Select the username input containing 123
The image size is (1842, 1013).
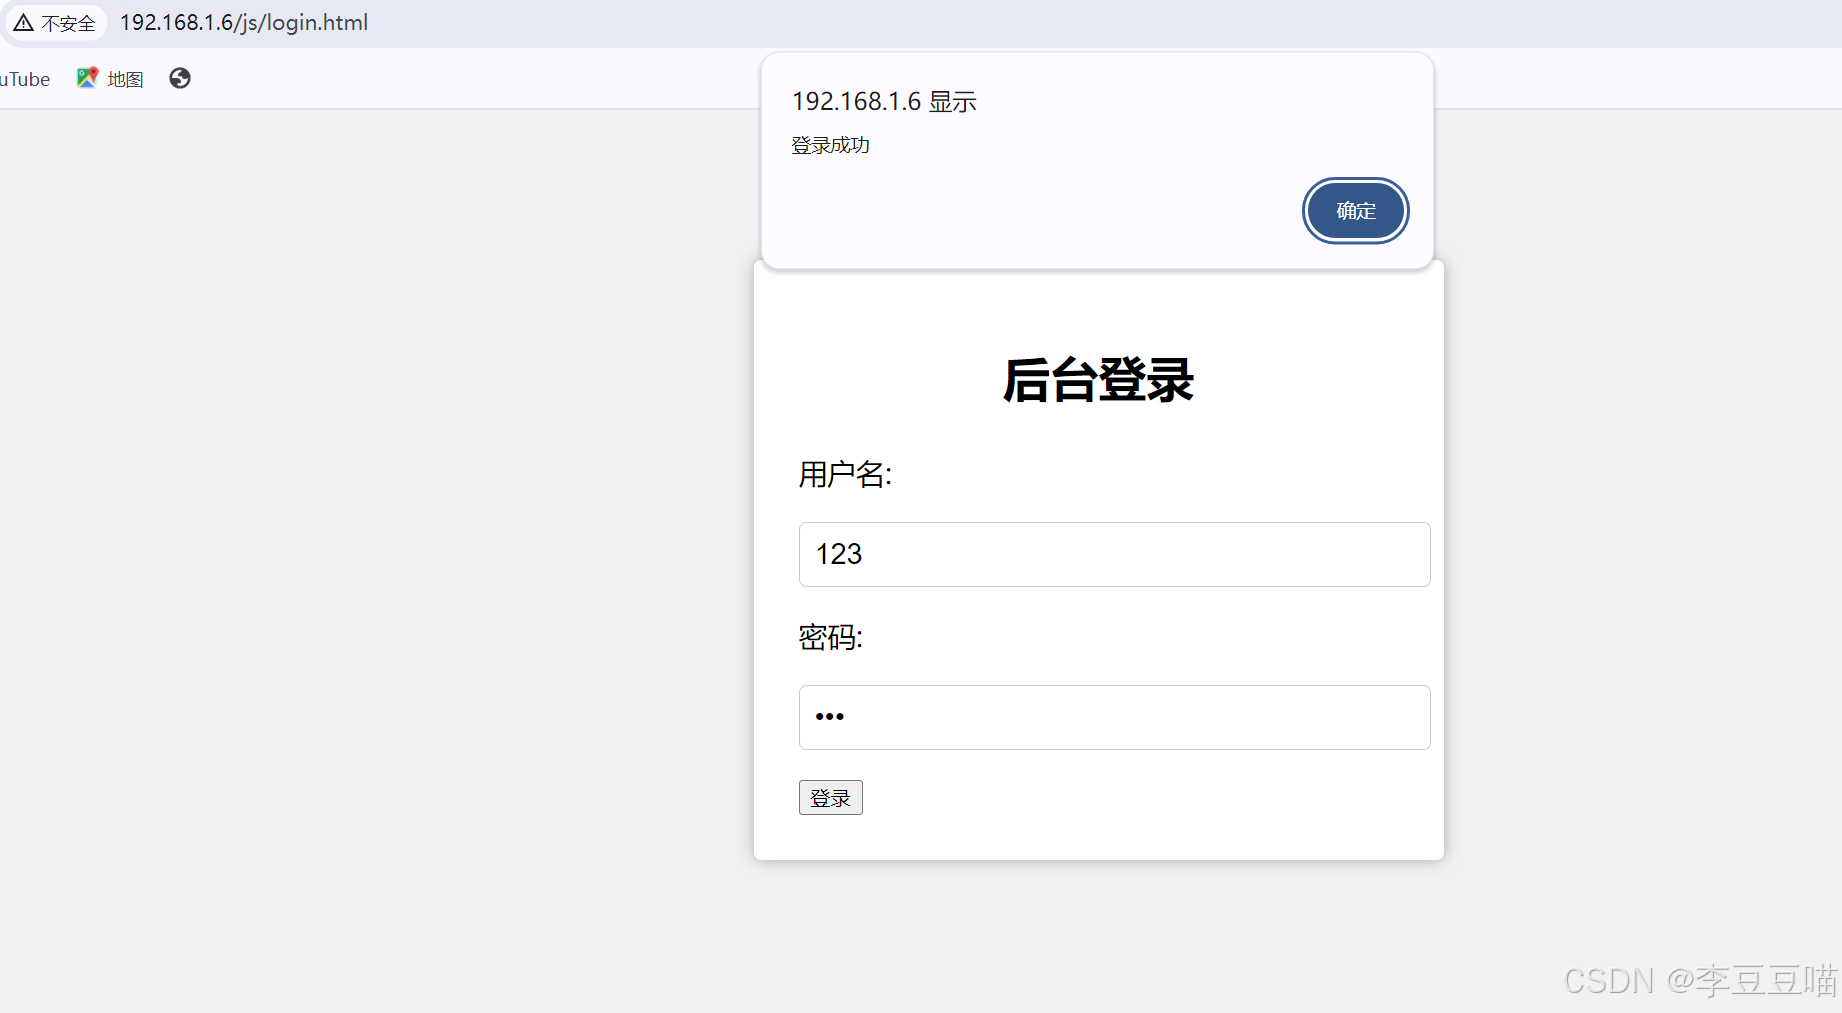(1113, 554)
